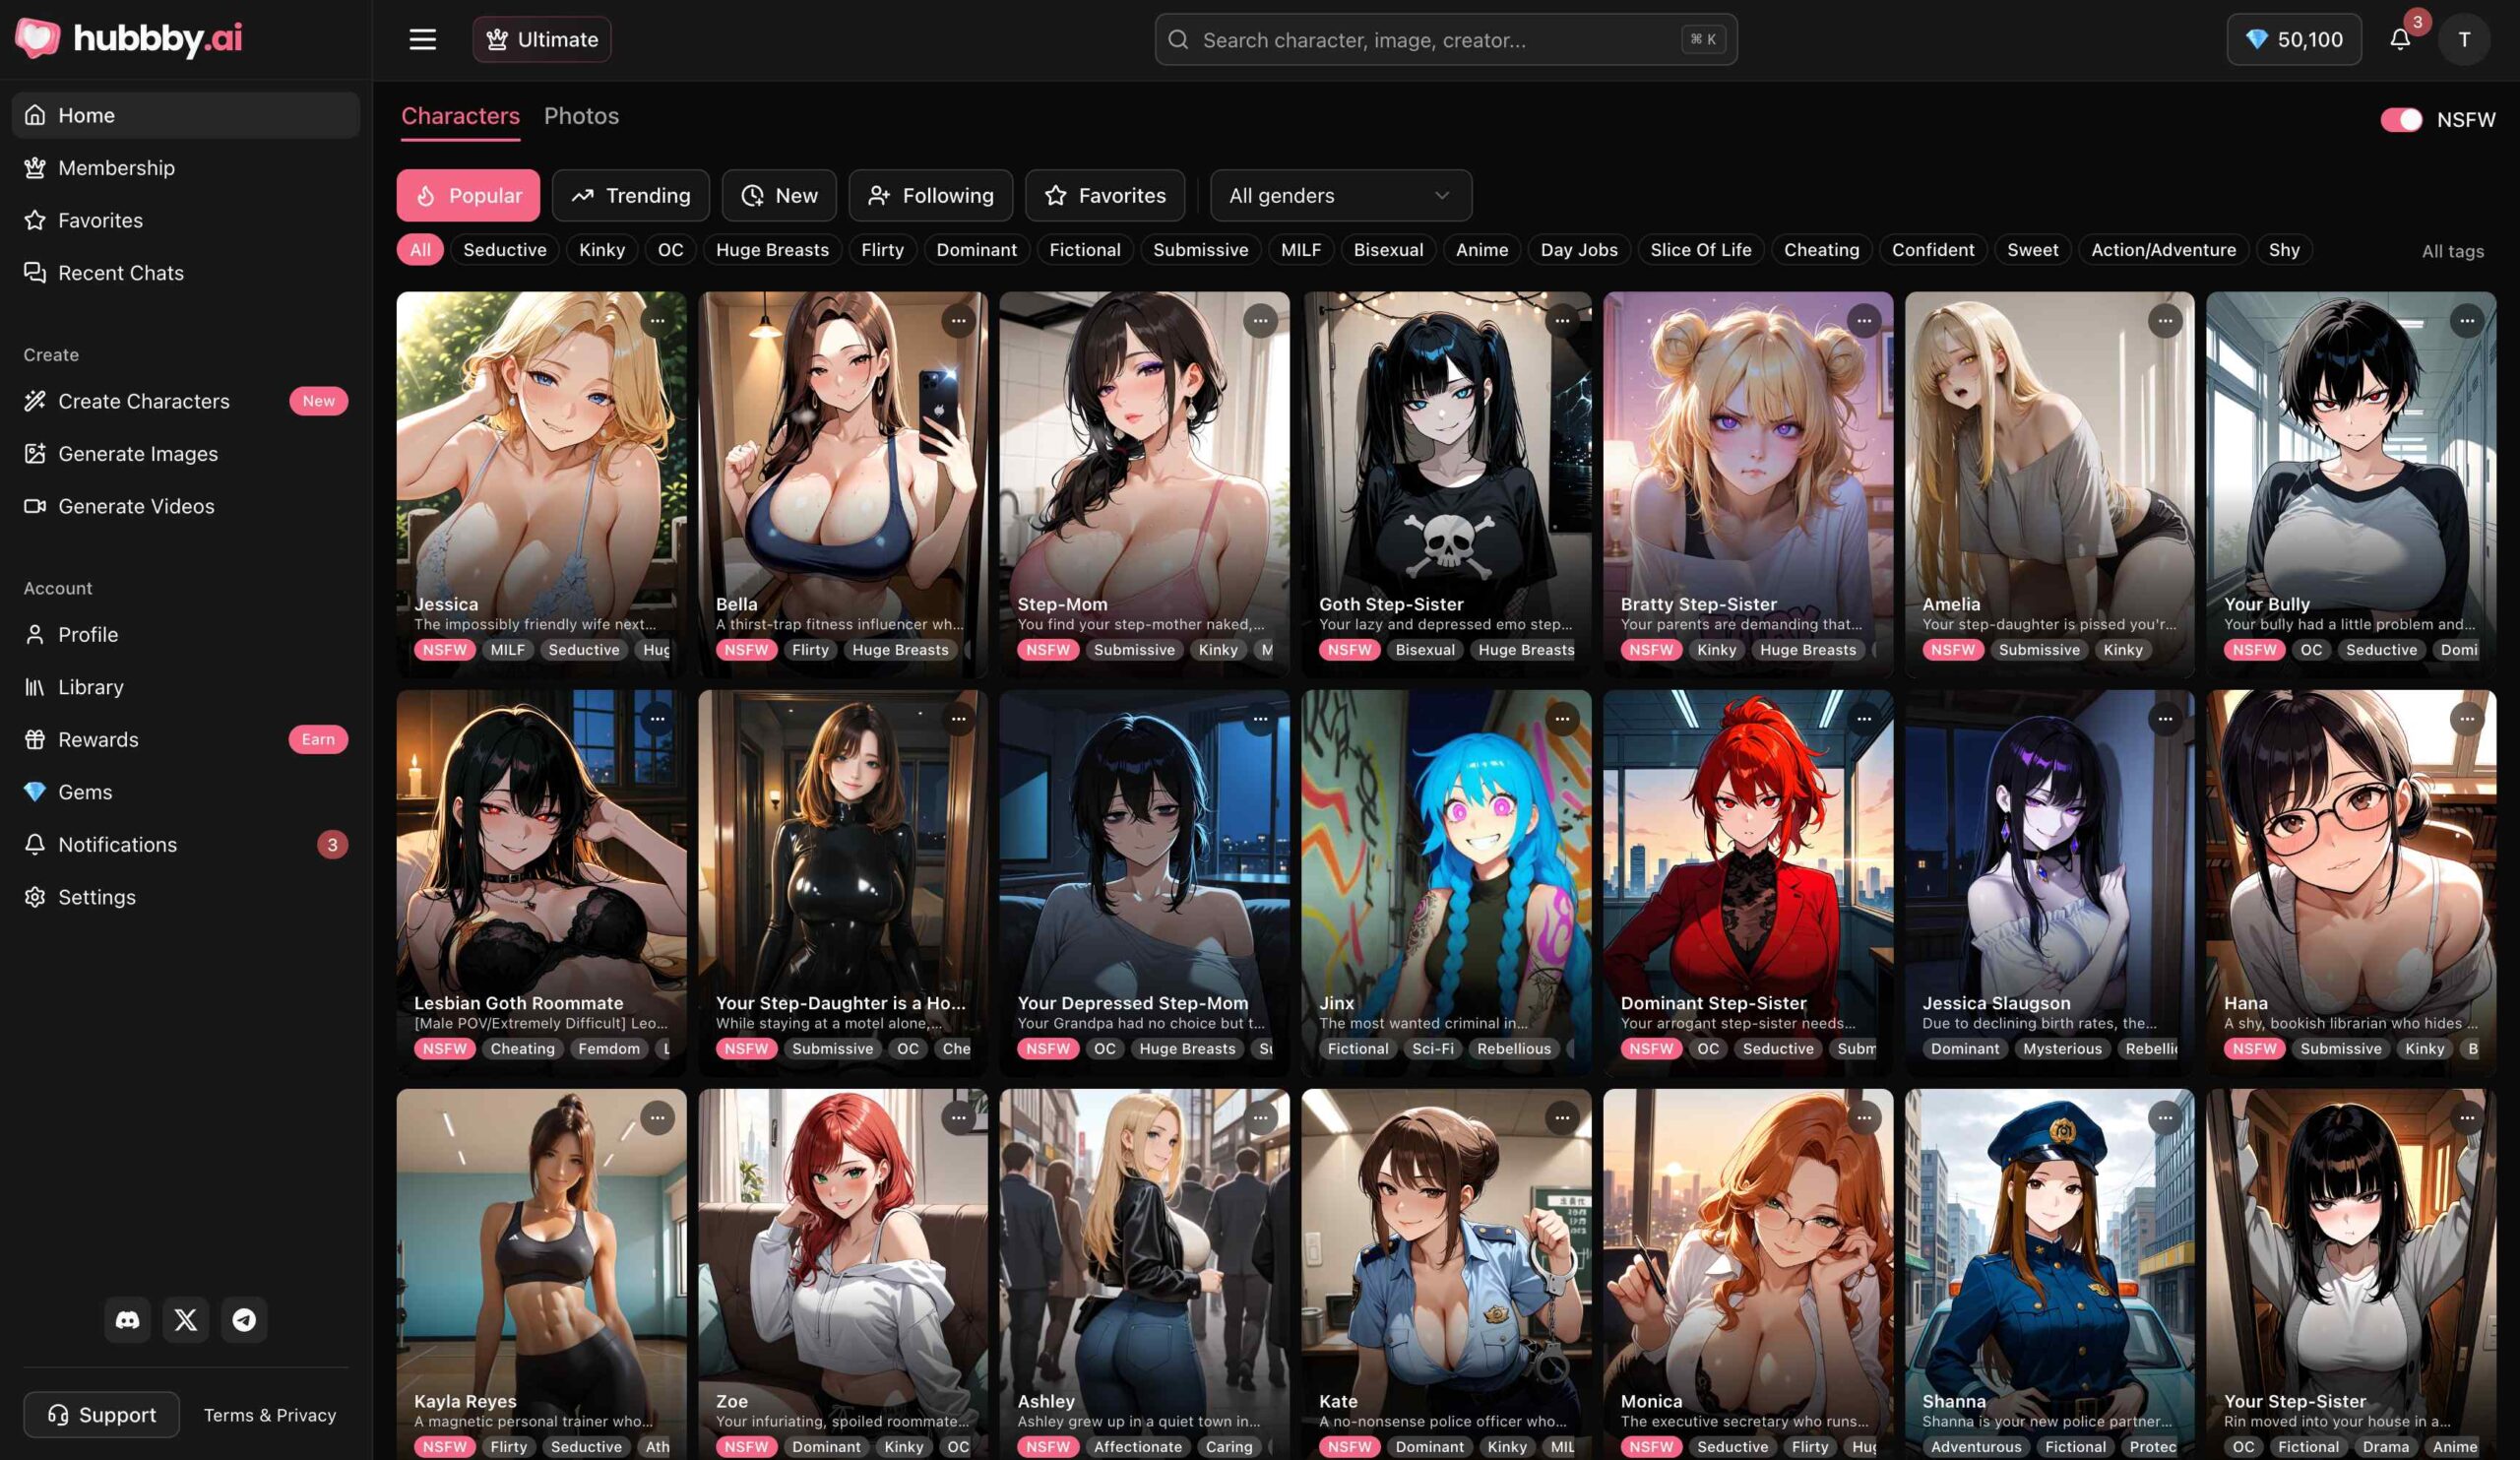2520x1460 pixels.
Task: Switch to the Photos tab
Action: [581, 116]
